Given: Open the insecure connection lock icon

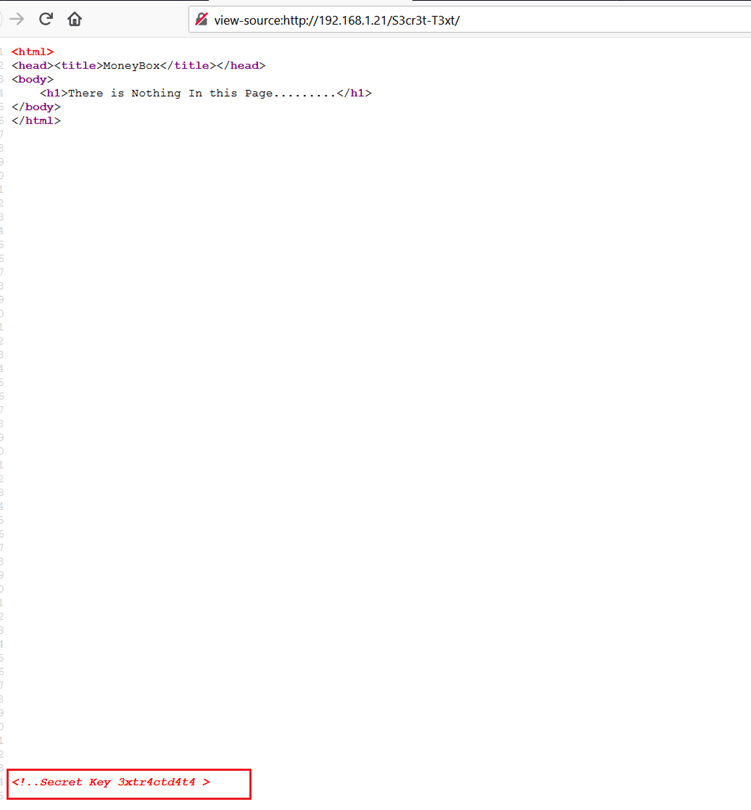Looking at the screenshot, I should point(202,20).
